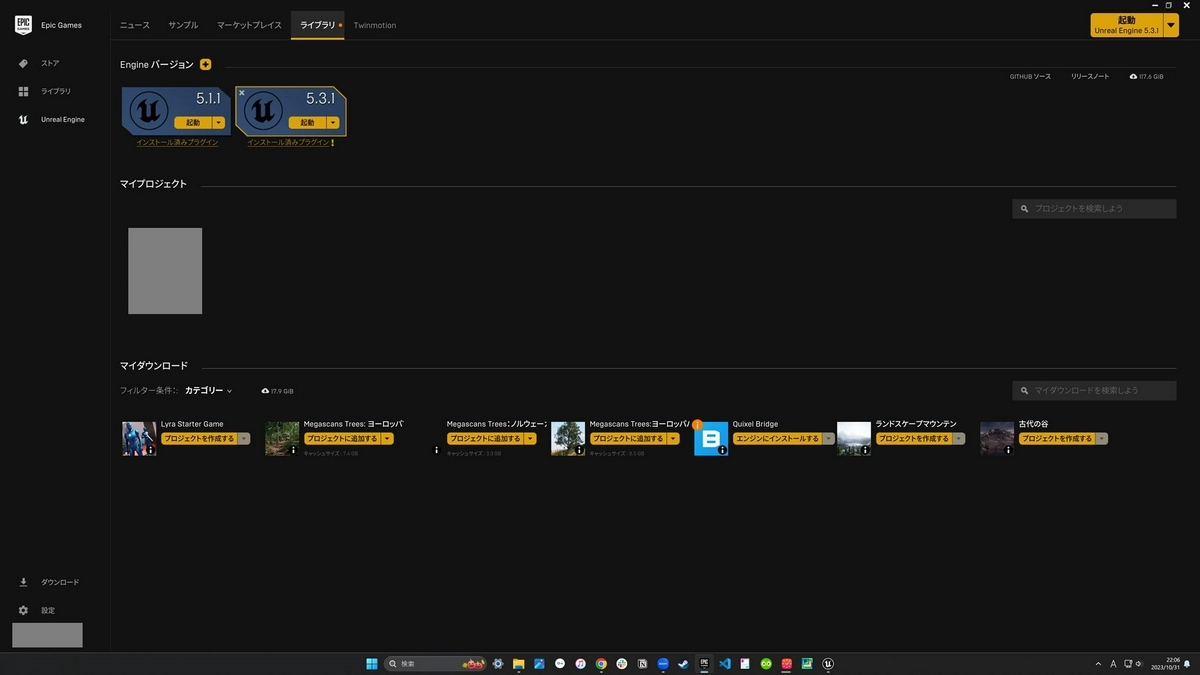Open the project thumbnail in マイプロジェクト
The image size is (1200, 675).
point(165,271)
